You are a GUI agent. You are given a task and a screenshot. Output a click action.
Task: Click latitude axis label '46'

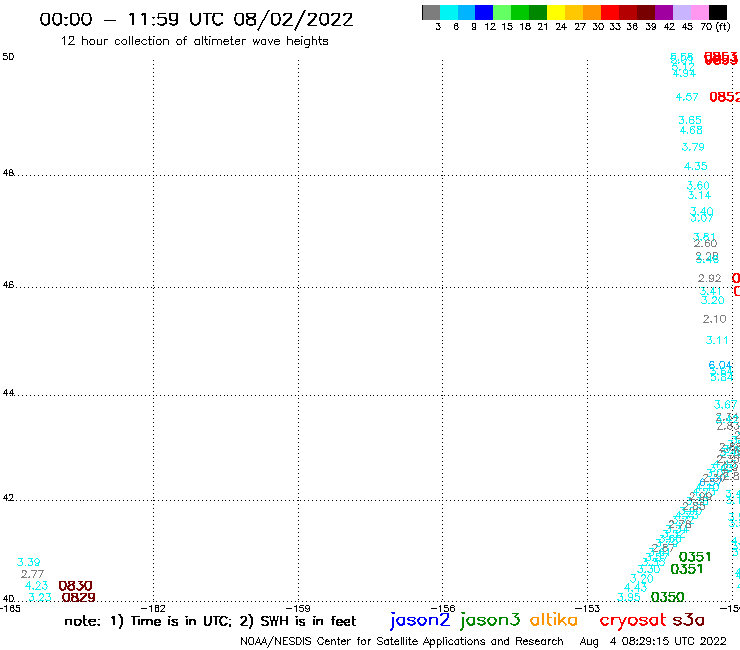8,285
